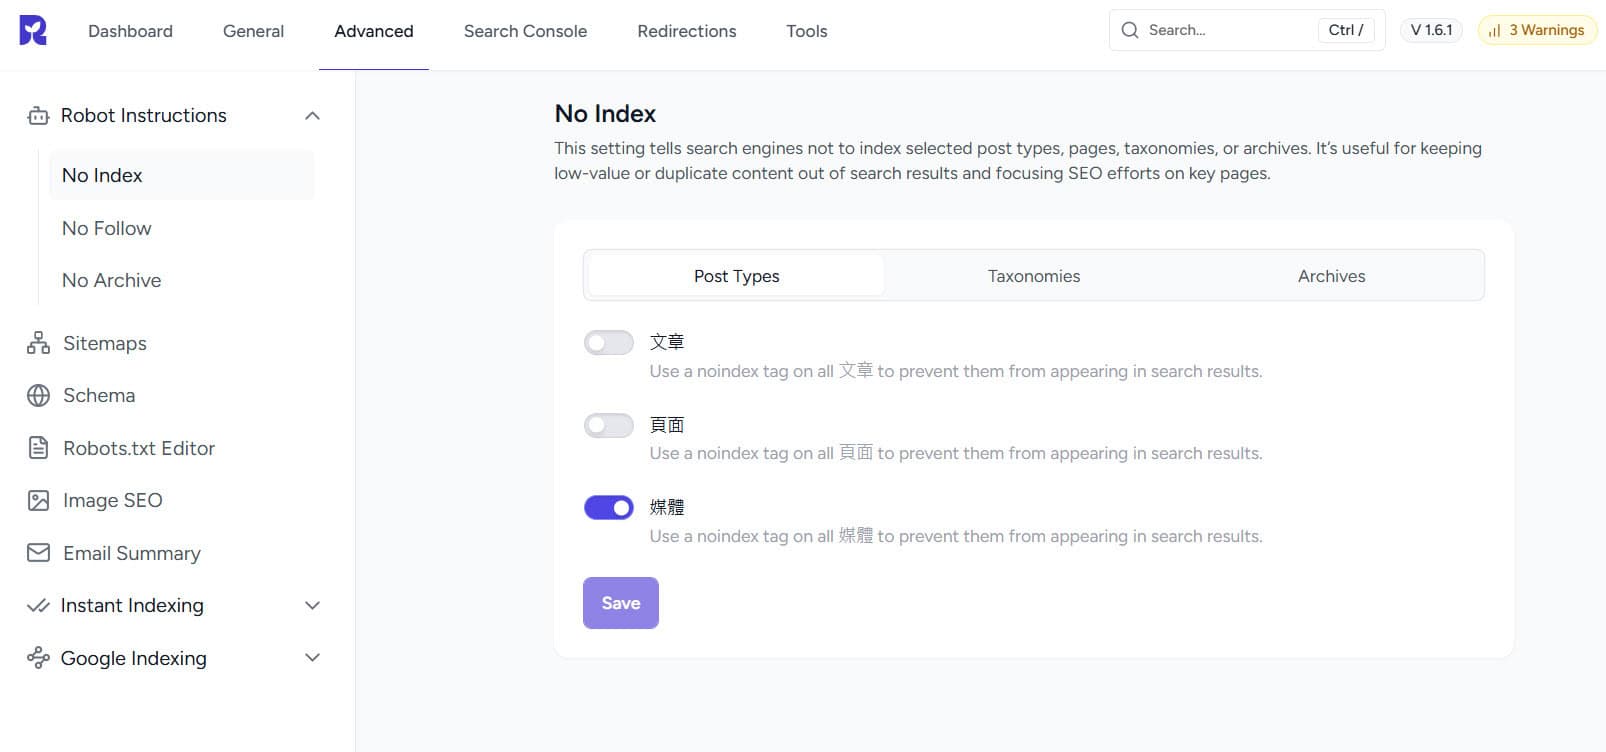The width and height of the screenshot is (1606, 752).
Task: Disable the noindex toggle for 媒體
Action: click(x=609, y=507)
